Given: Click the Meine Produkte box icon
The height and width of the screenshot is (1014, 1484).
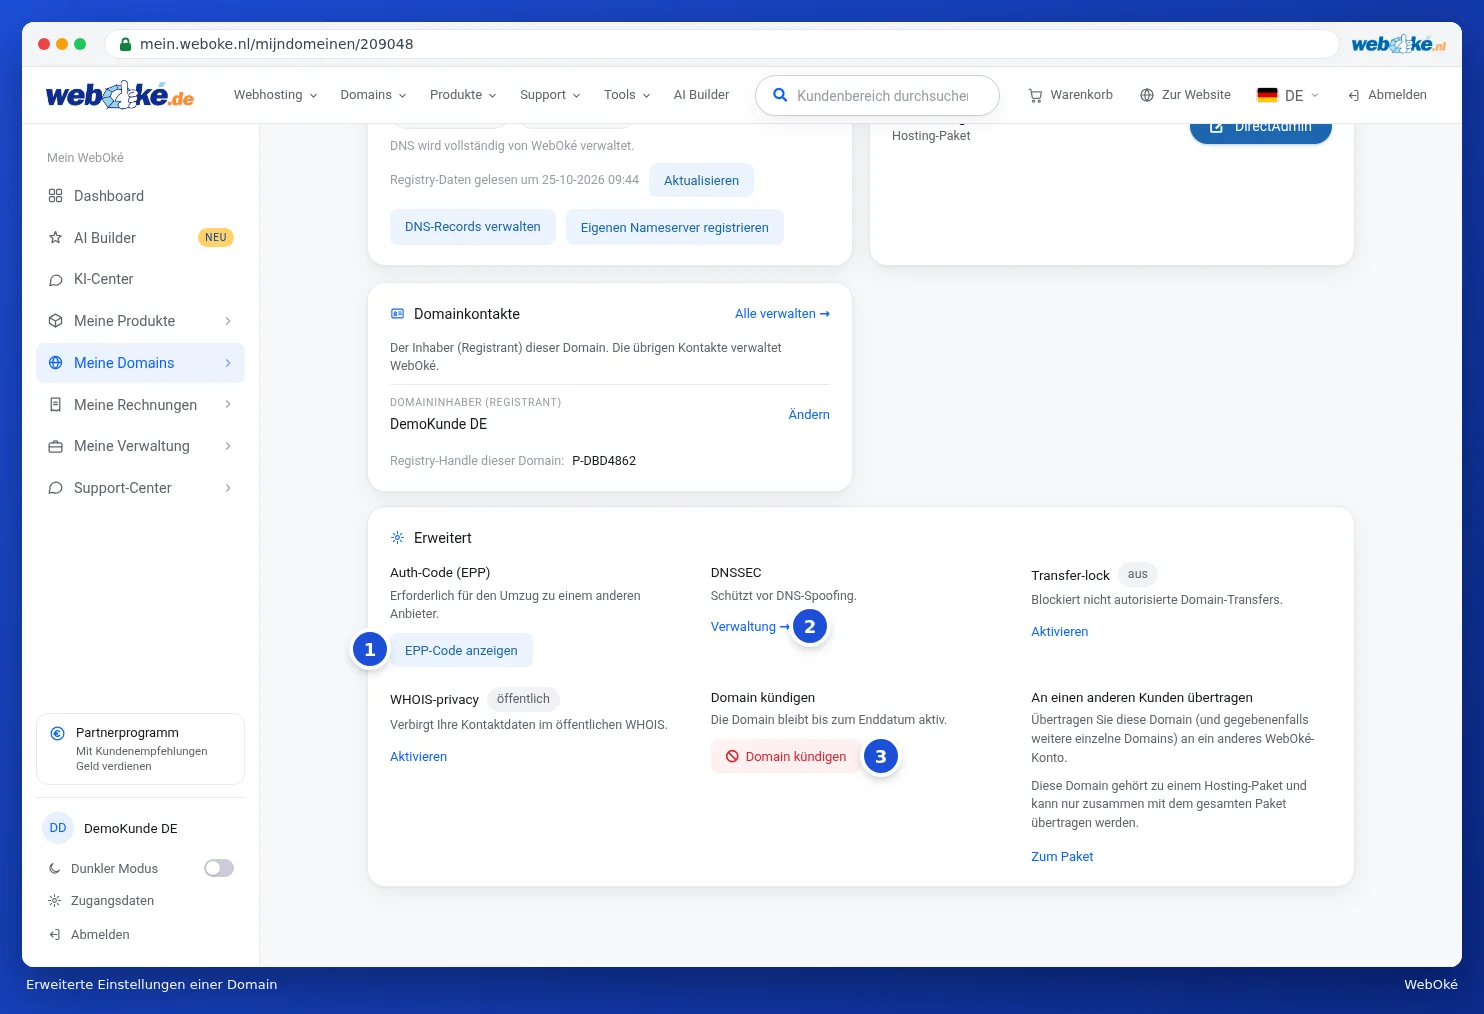Looking at the screenshot, I should (55, 321).
